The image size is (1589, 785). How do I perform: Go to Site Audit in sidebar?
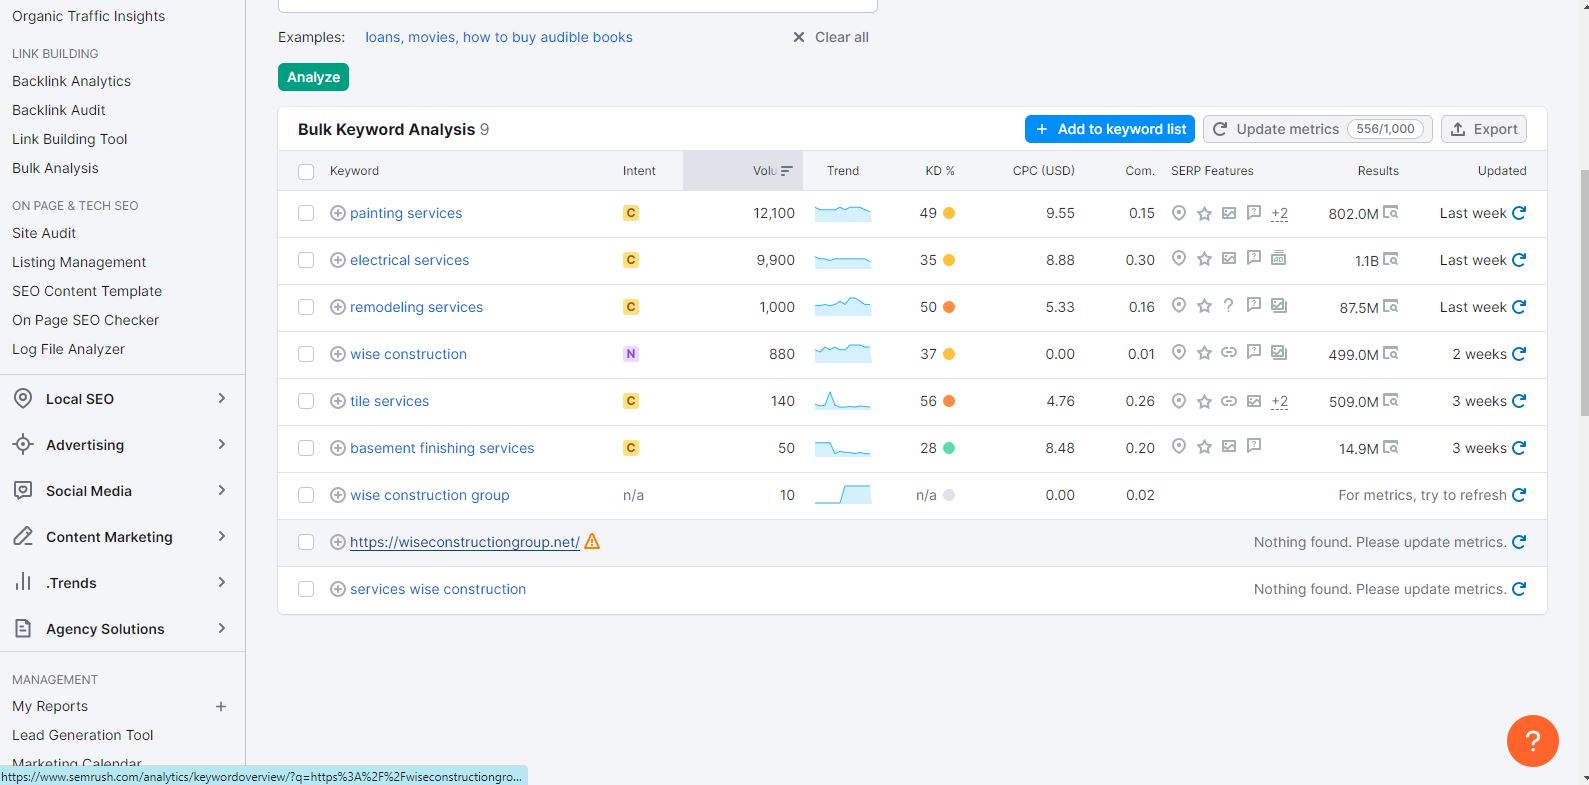(x=44, y=233)
